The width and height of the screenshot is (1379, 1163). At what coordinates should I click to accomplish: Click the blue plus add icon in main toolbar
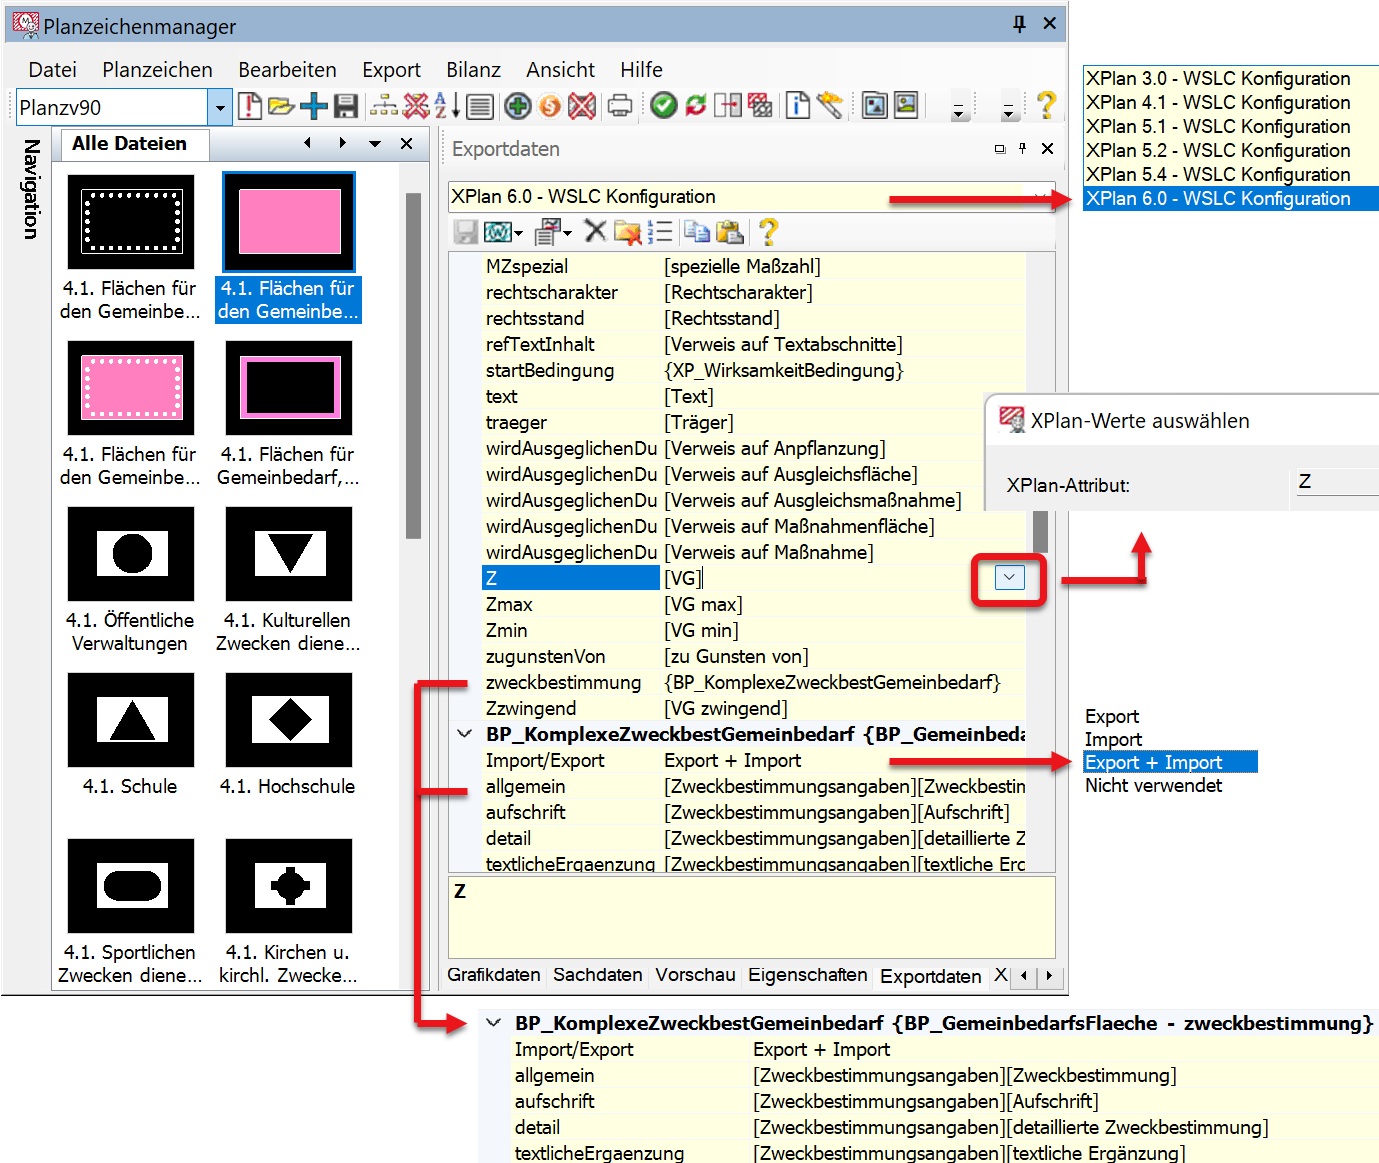(314, 105)
